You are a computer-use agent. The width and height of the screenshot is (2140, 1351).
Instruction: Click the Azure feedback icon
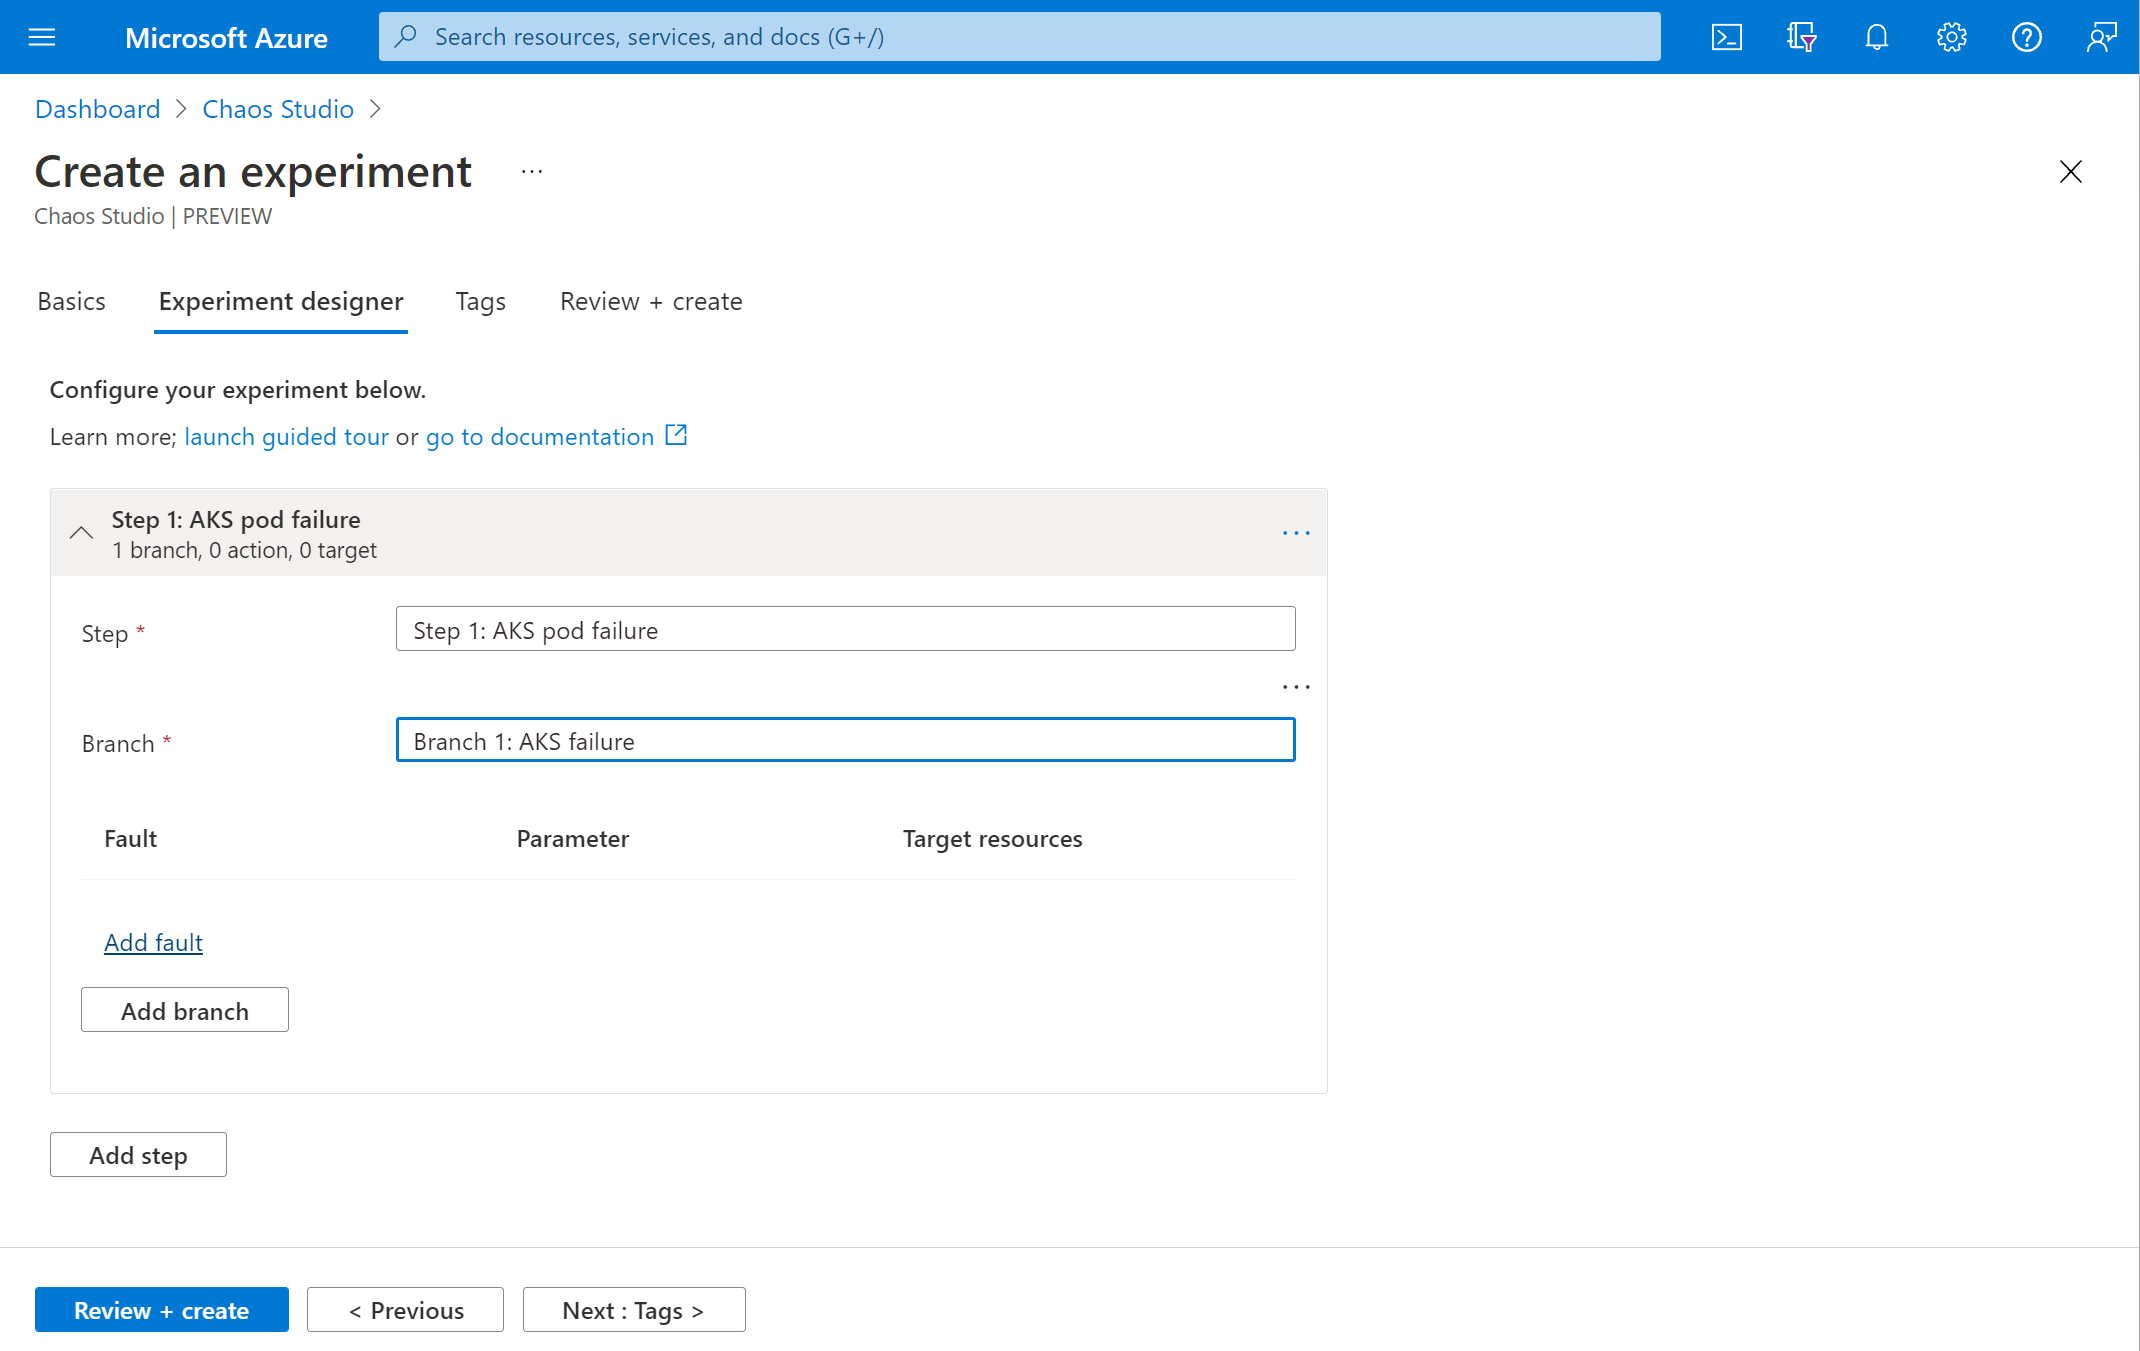click(2101, 36)
